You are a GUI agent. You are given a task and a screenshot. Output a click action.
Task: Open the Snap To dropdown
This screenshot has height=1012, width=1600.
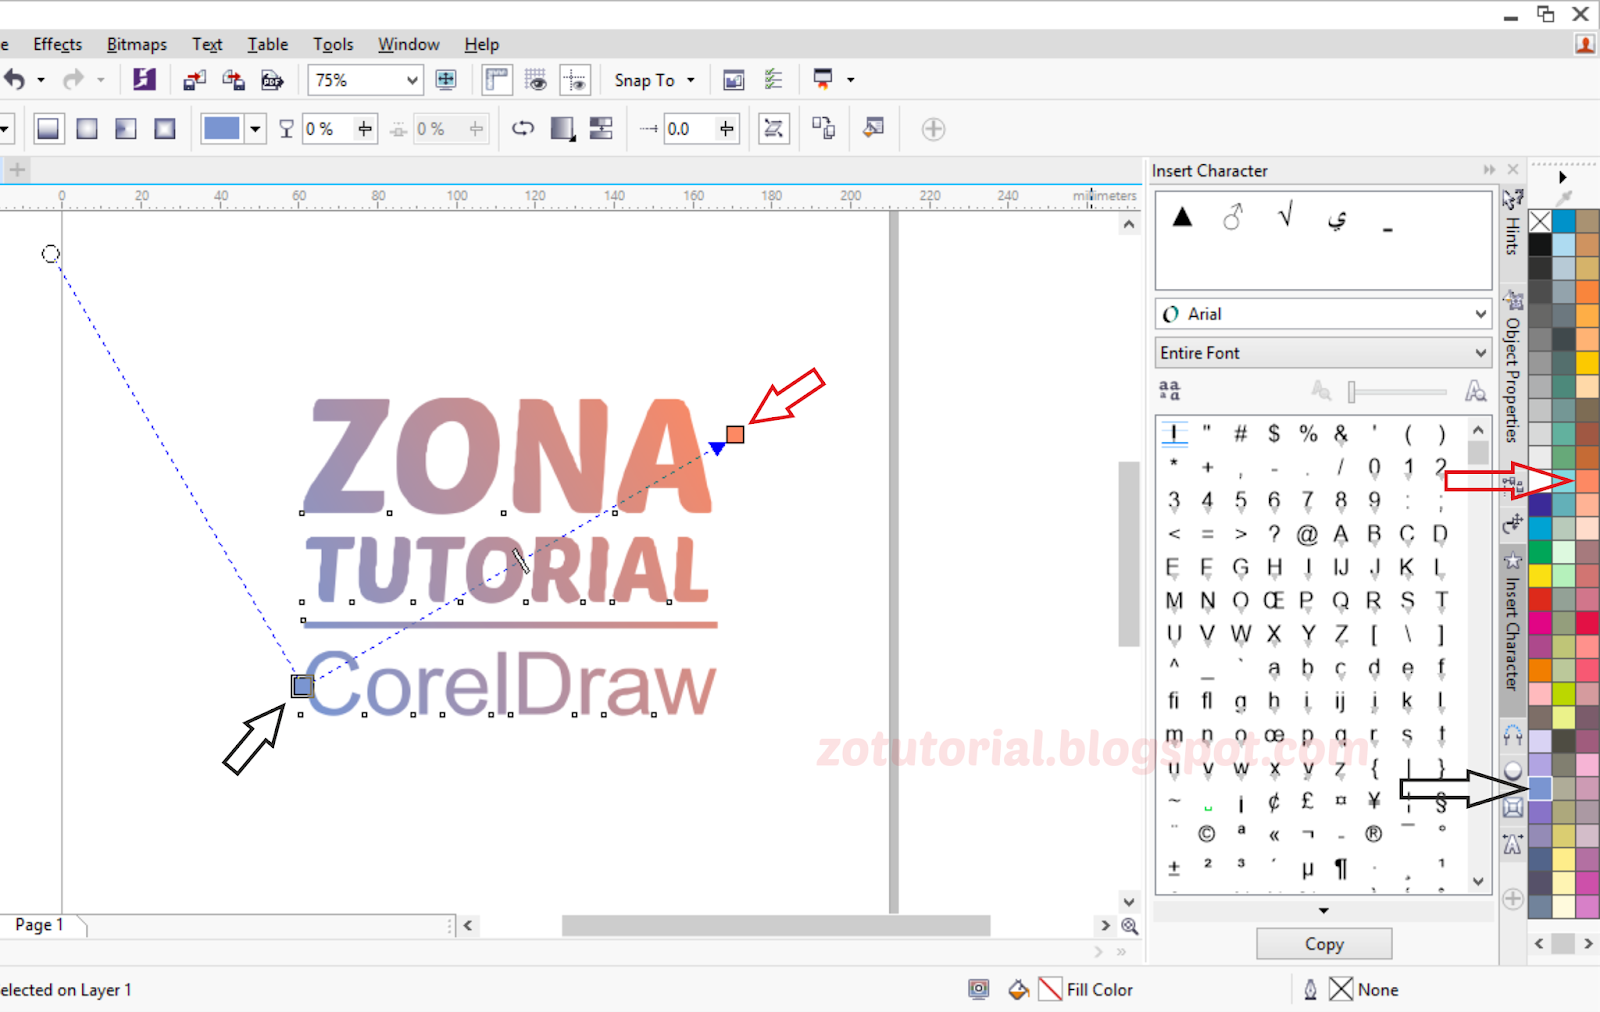click(654, 80)
